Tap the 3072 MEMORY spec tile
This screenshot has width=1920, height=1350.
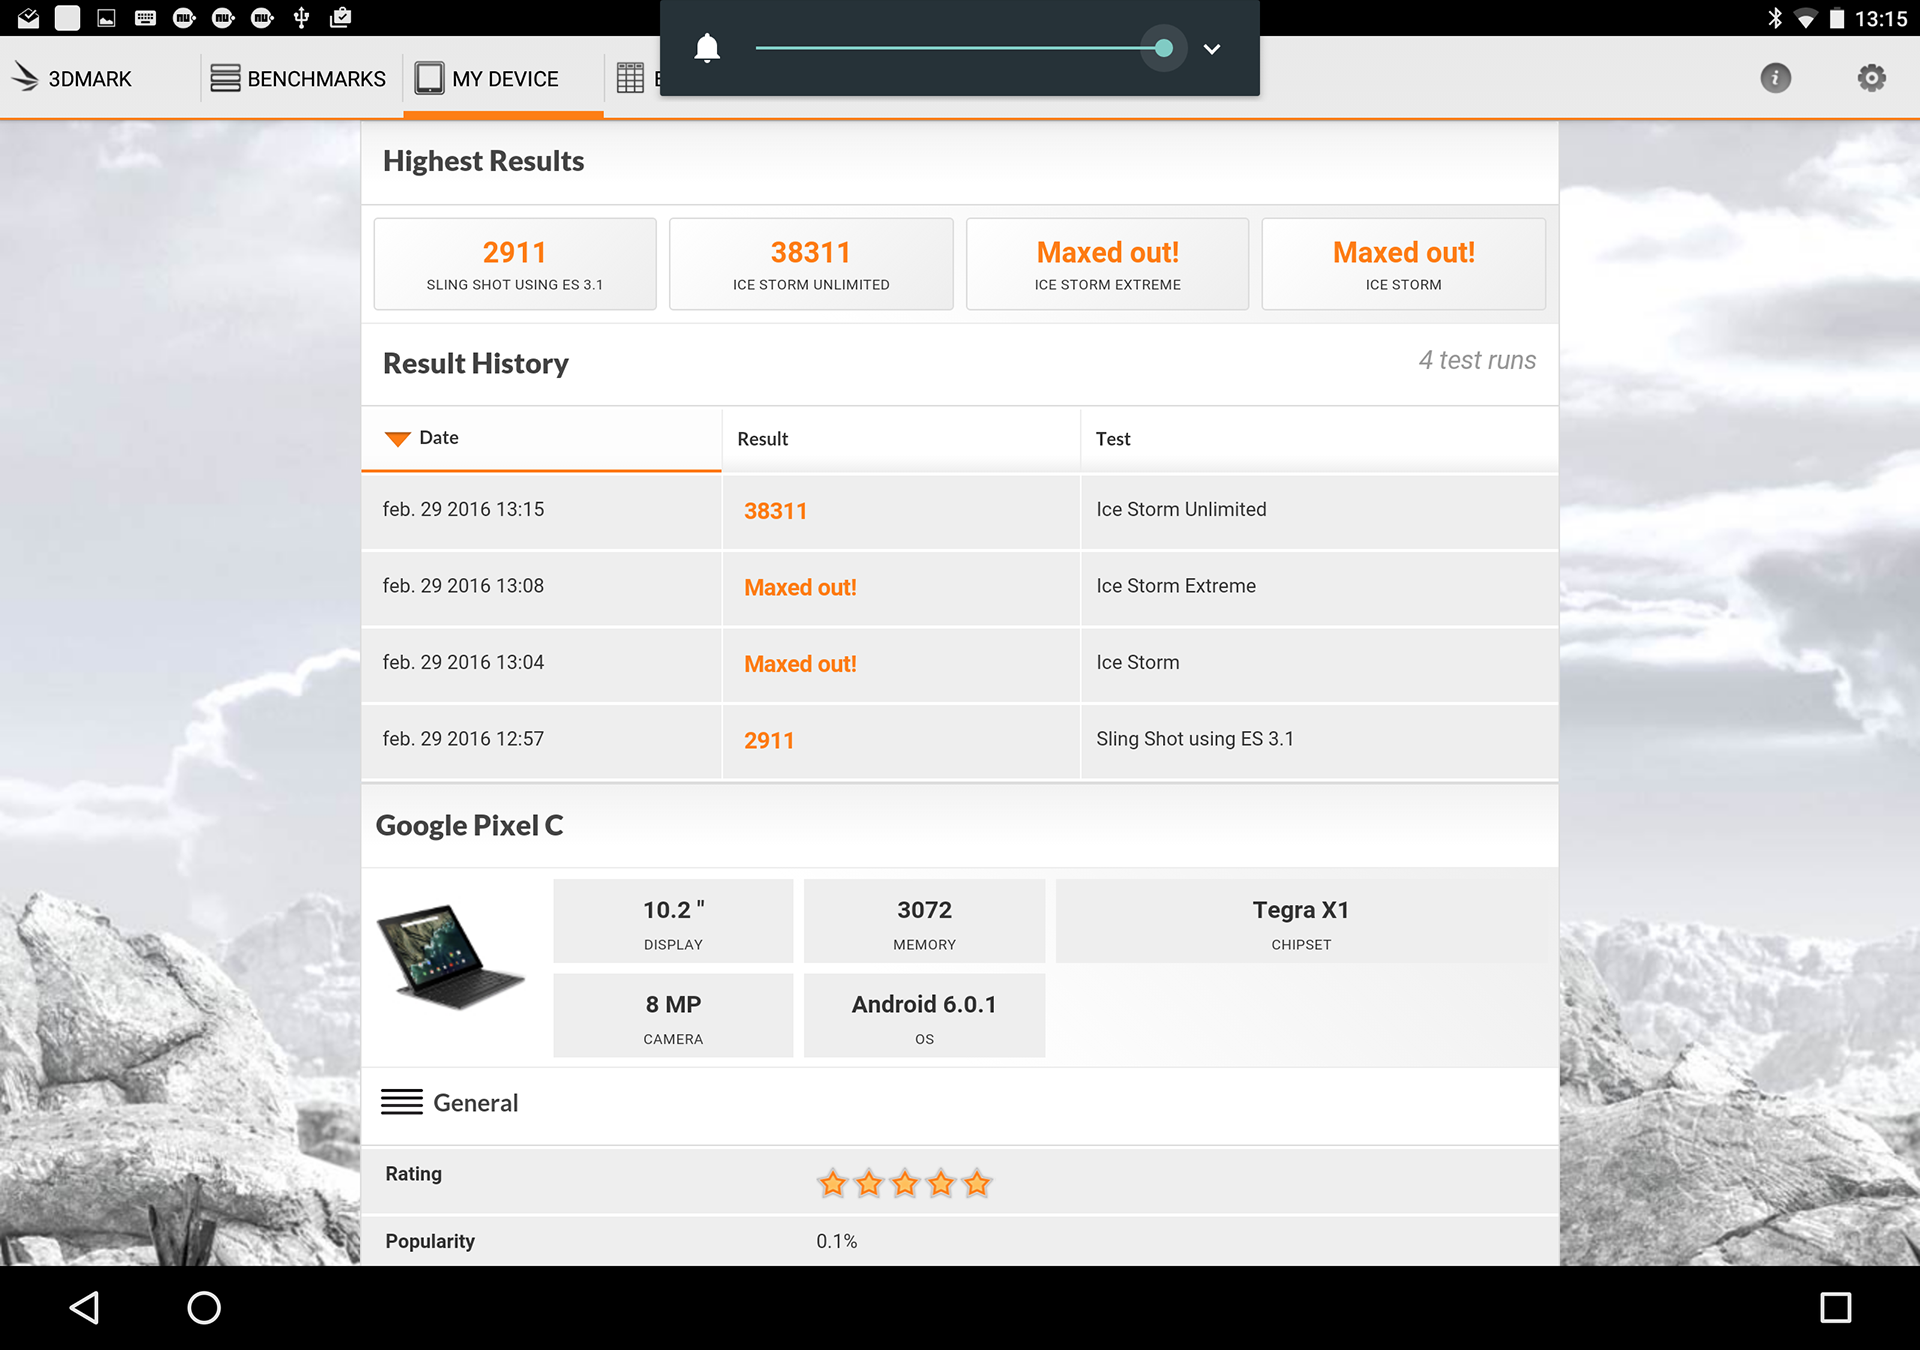point(924,921)
